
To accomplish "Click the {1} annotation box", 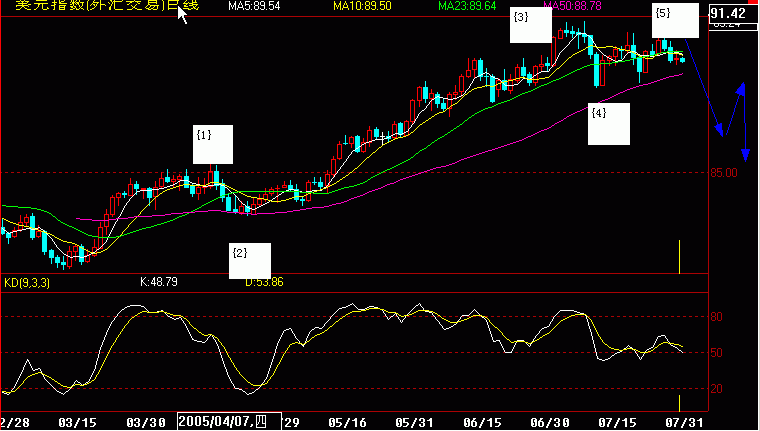I will 213,144.
